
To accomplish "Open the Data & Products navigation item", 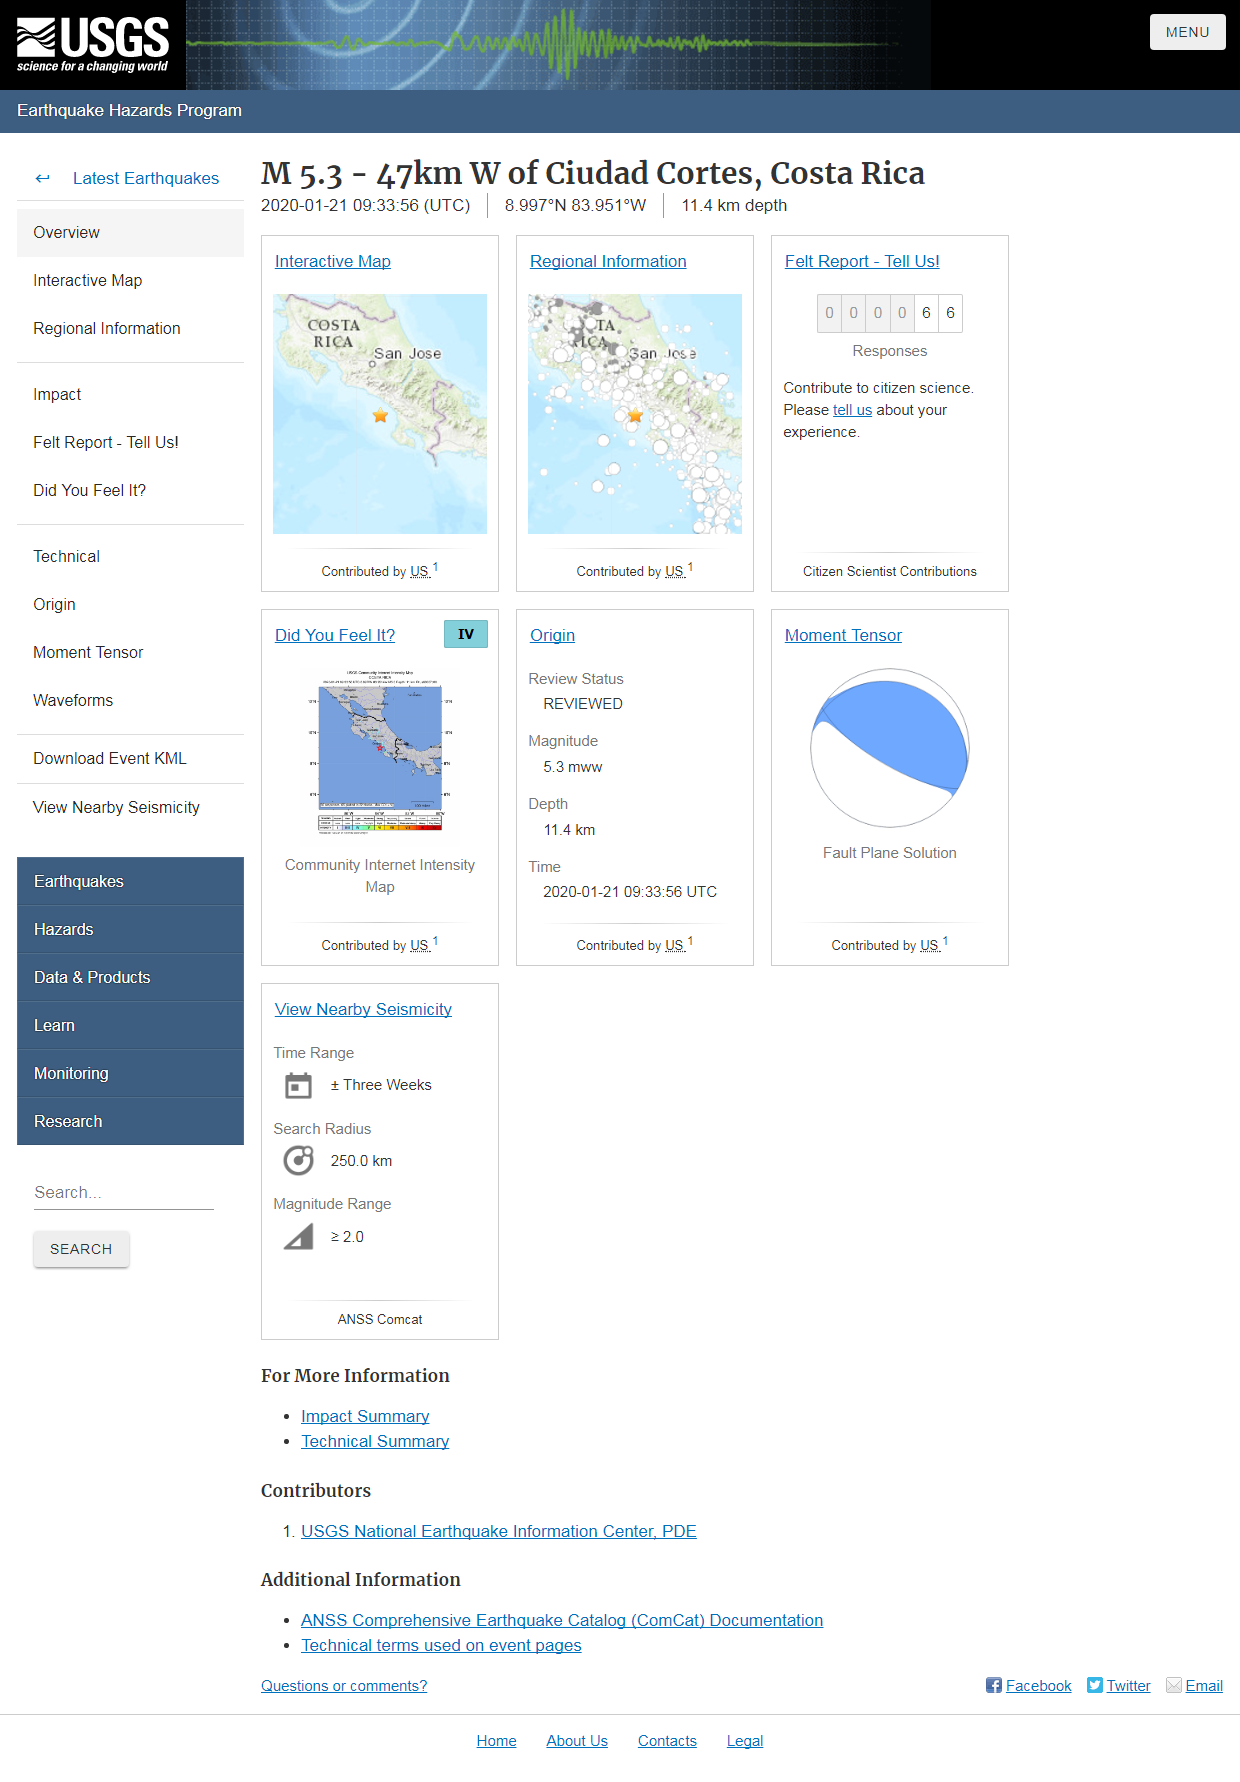I will click(x=130, y=977).
